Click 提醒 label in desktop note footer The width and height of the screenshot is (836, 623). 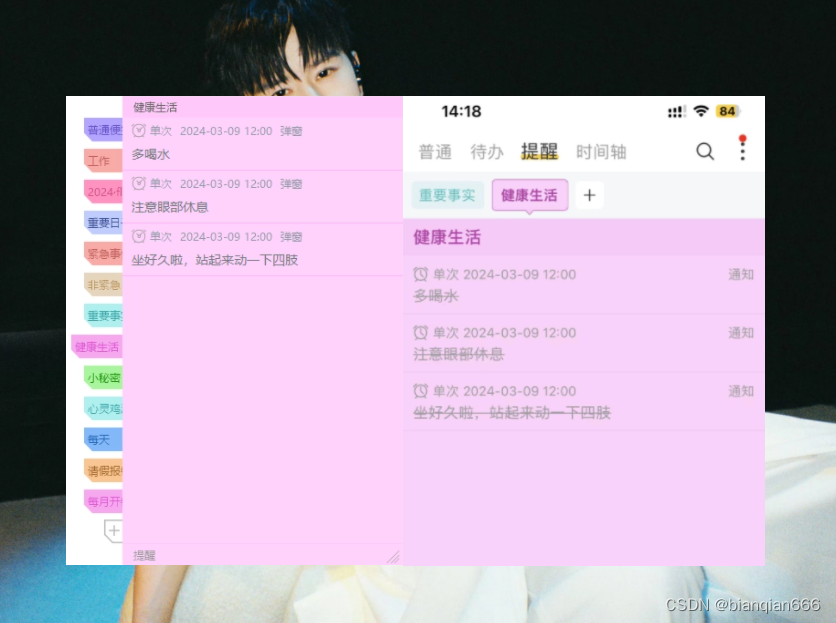pos(144,555)
